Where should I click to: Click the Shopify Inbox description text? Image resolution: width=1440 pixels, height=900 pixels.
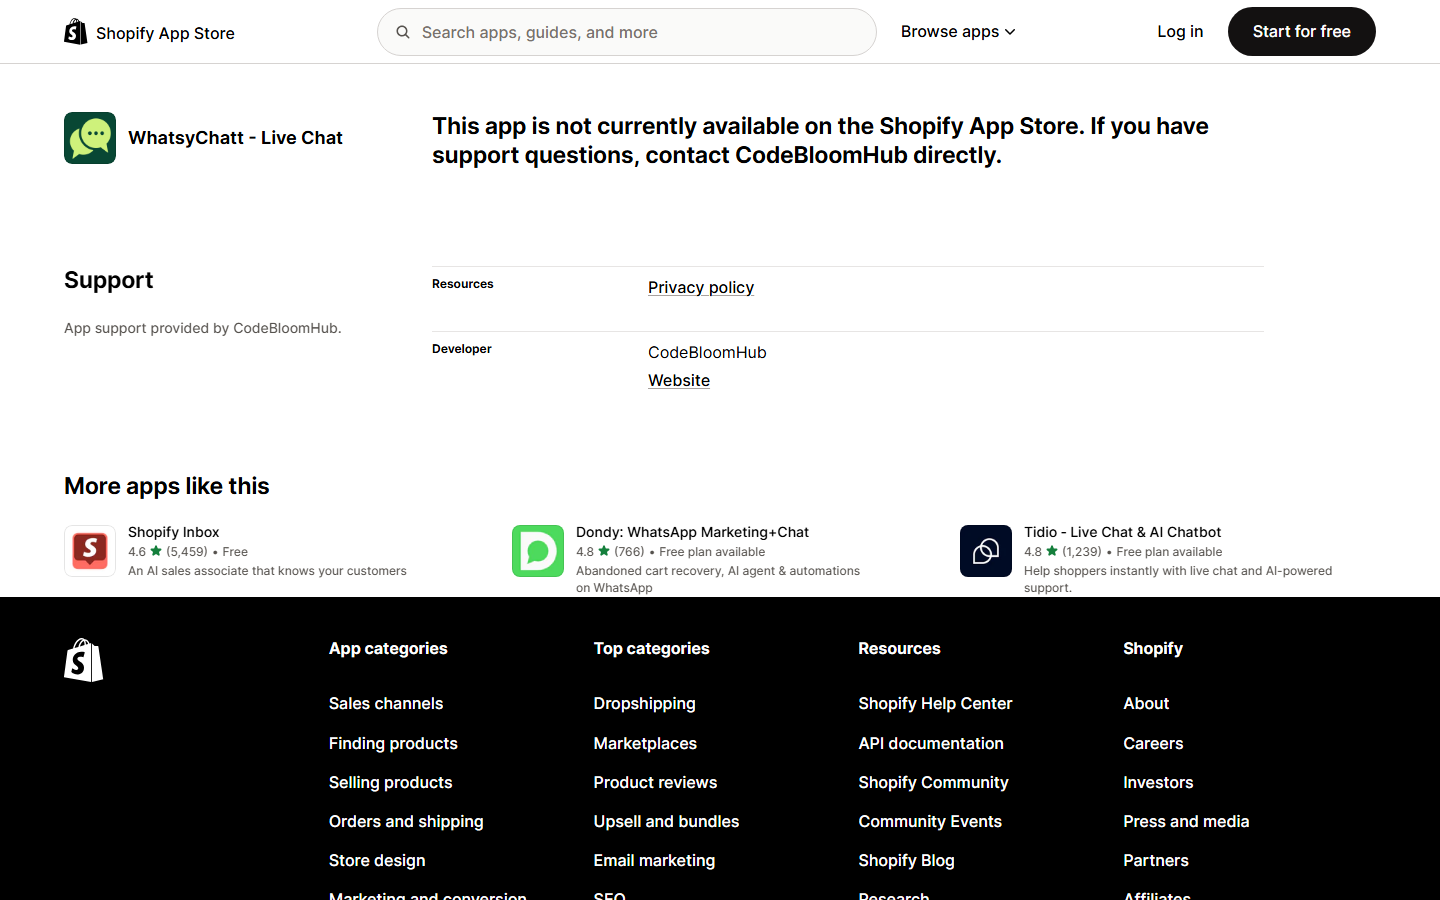tap(267, 571)
